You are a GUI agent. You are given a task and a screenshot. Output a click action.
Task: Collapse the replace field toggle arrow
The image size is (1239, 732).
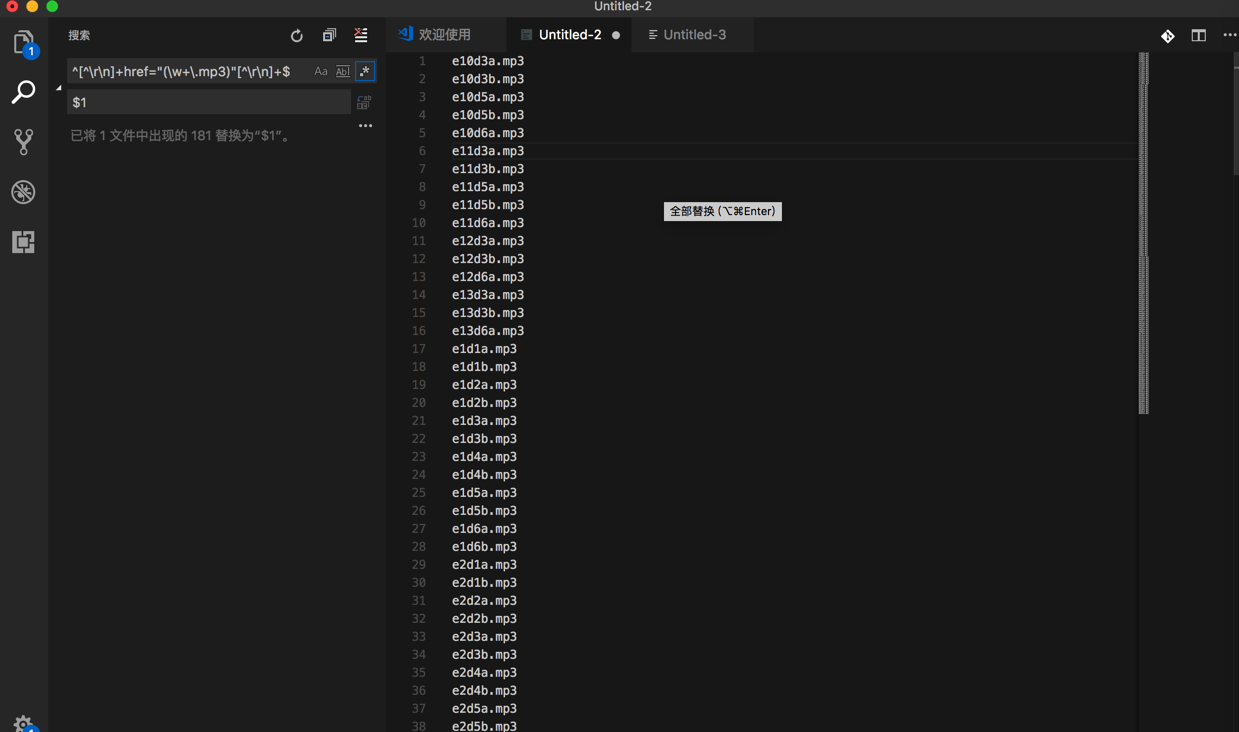point(58,87)
